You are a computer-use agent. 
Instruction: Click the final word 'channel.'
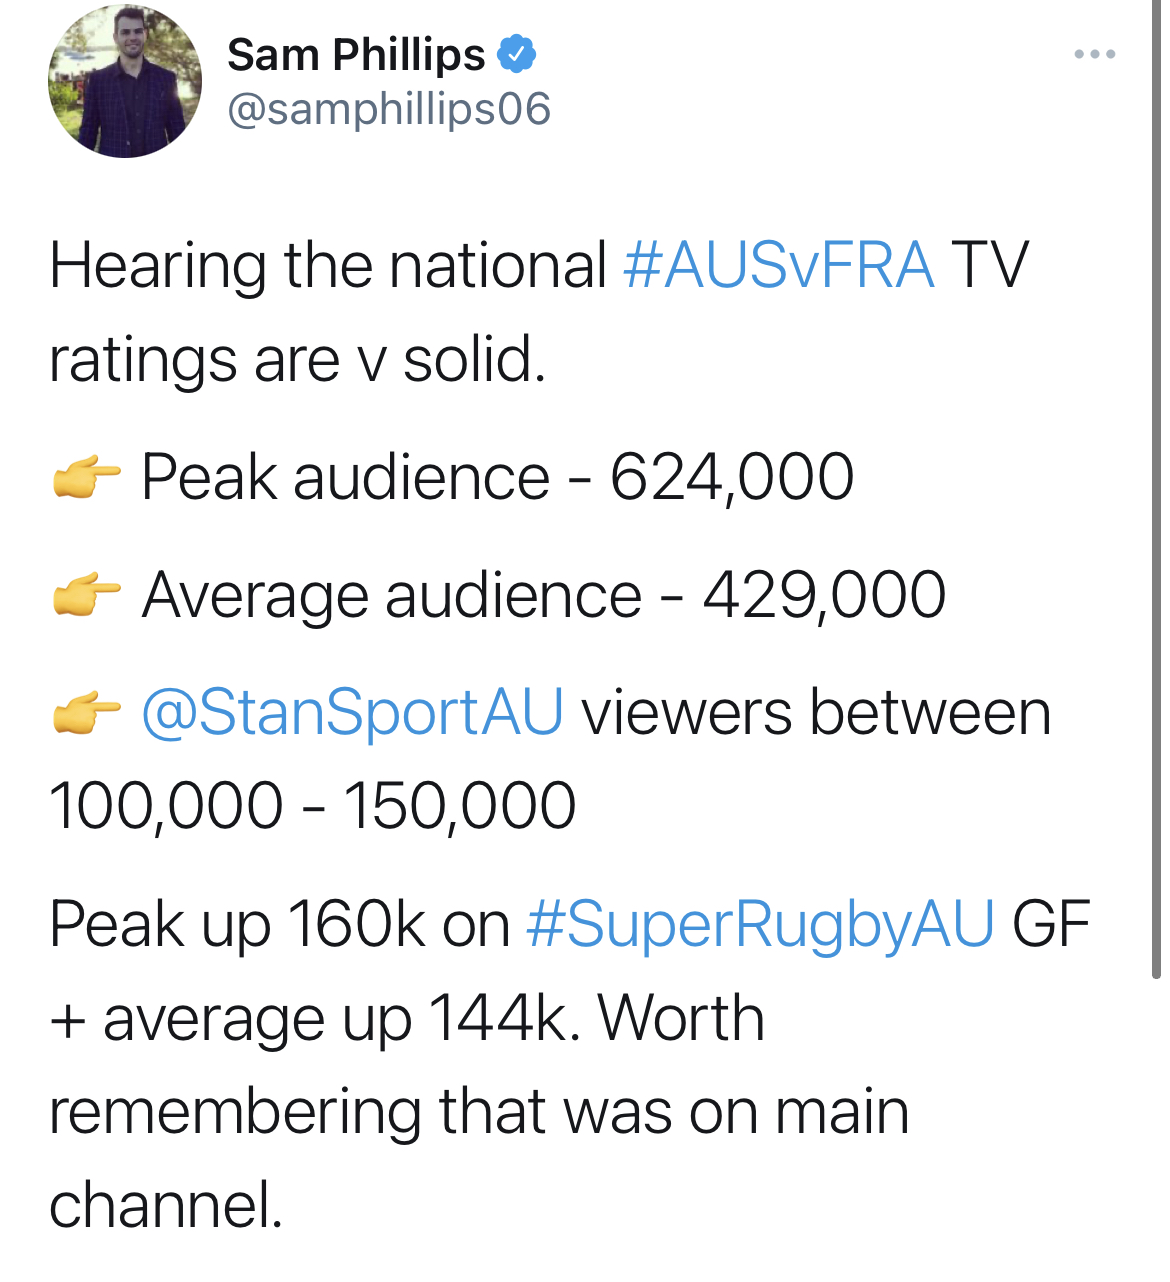(x=166, y=1205)
